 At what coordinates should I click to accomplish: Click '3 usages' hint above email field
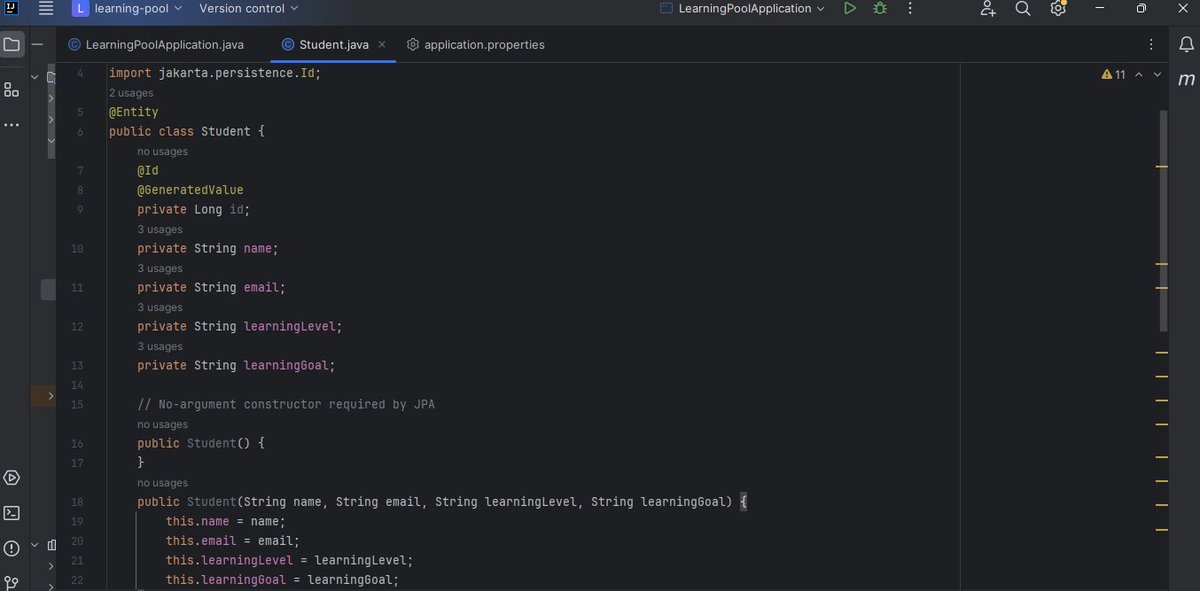(160, 269)
